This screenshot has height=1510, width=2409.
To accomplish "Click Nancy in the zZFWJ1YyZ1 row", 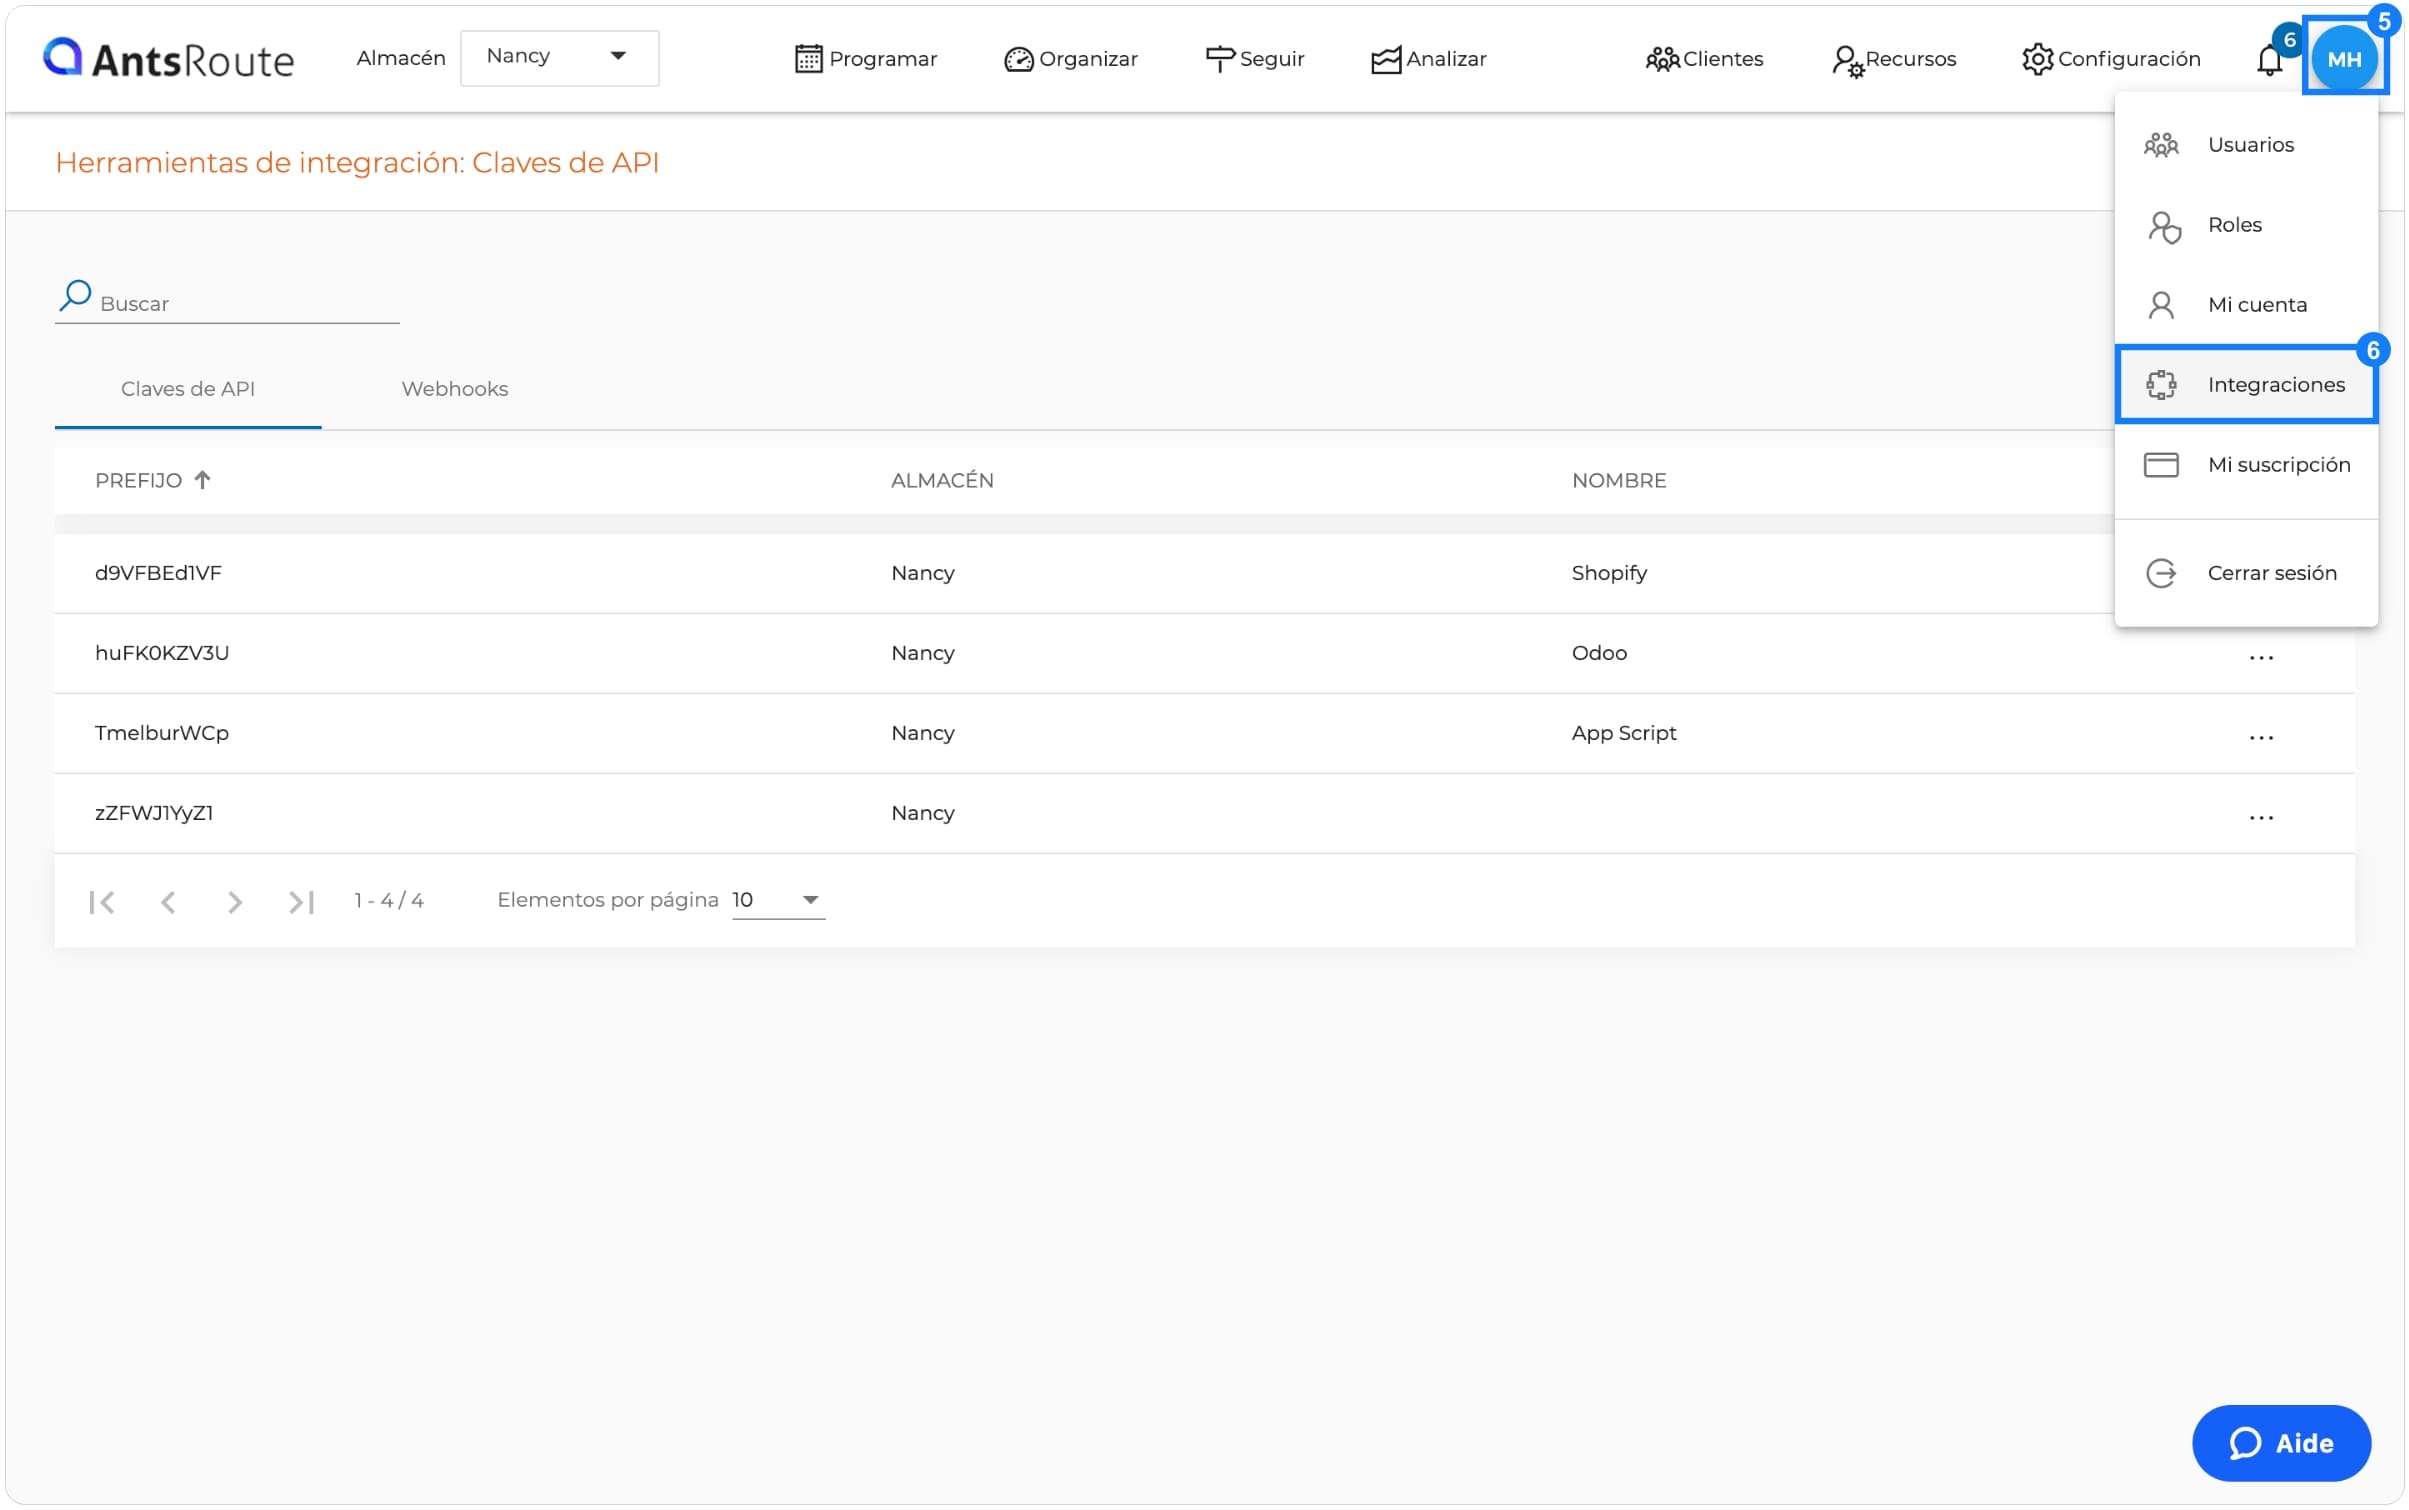I will (922, 812).
